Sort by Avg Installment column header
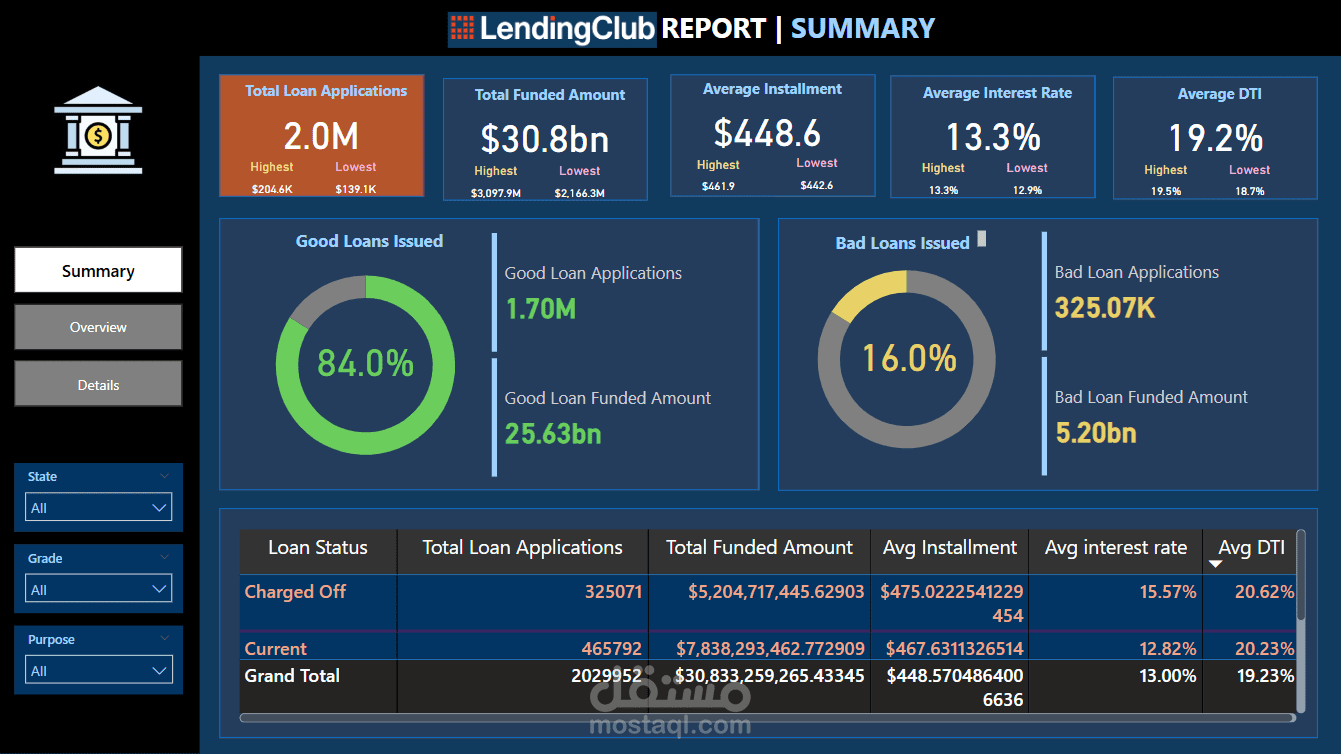1341x754 pixels. 949,548
